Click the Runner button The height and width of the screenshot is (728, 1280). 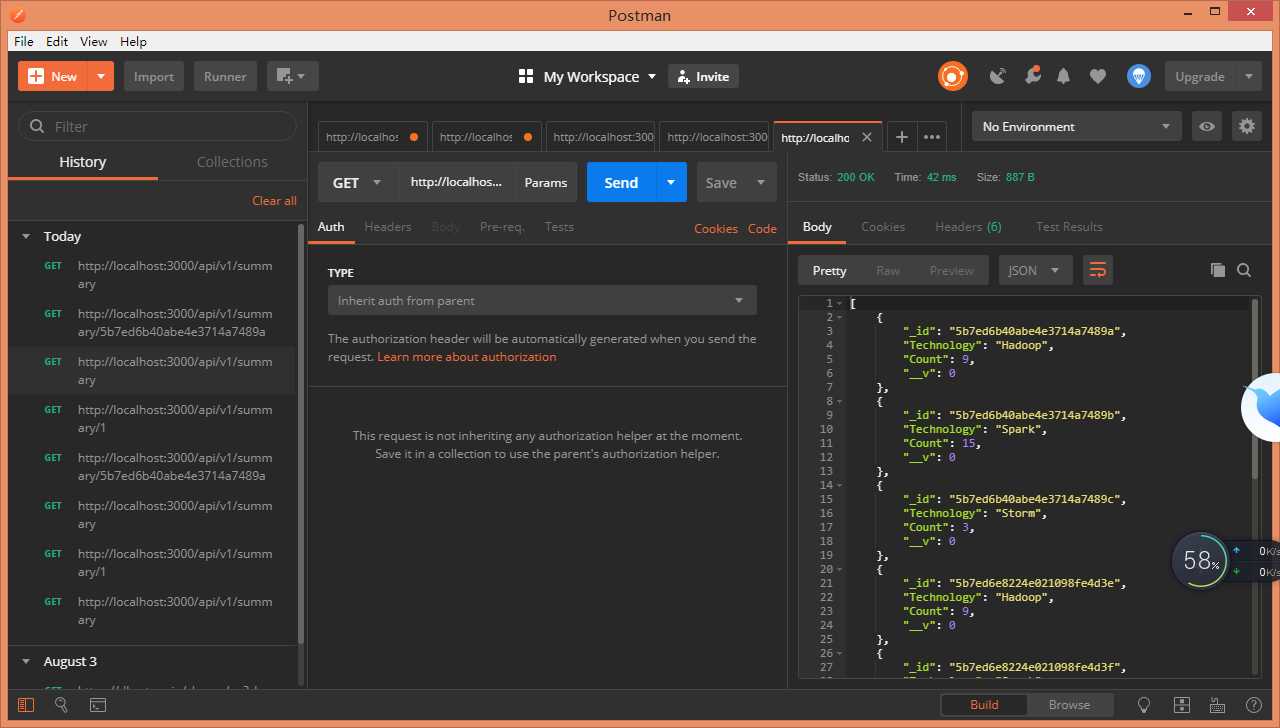click(226, 76)
